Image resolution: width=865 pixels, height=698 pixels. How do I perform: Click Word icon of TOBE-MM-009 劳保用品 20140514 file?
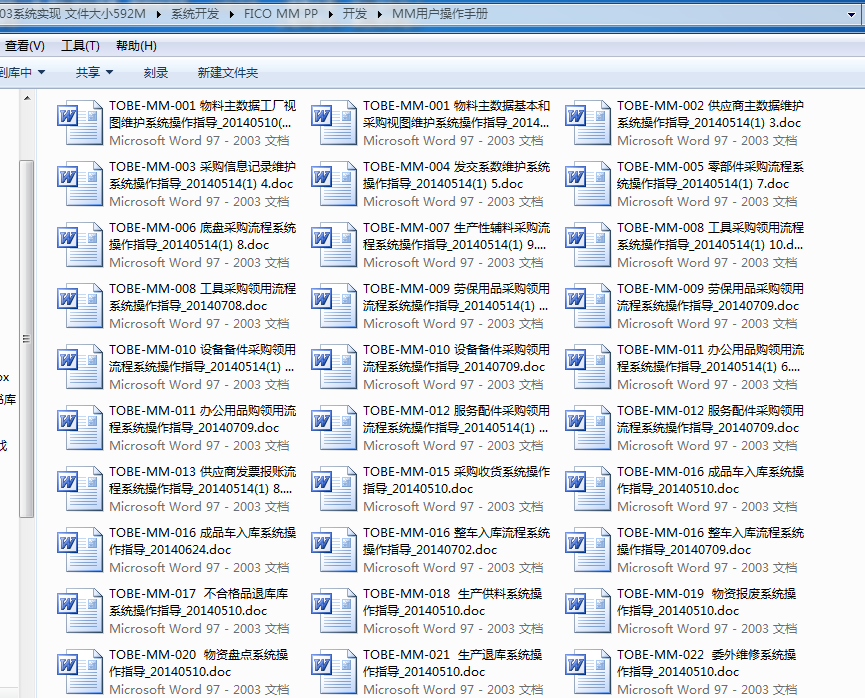334,305
